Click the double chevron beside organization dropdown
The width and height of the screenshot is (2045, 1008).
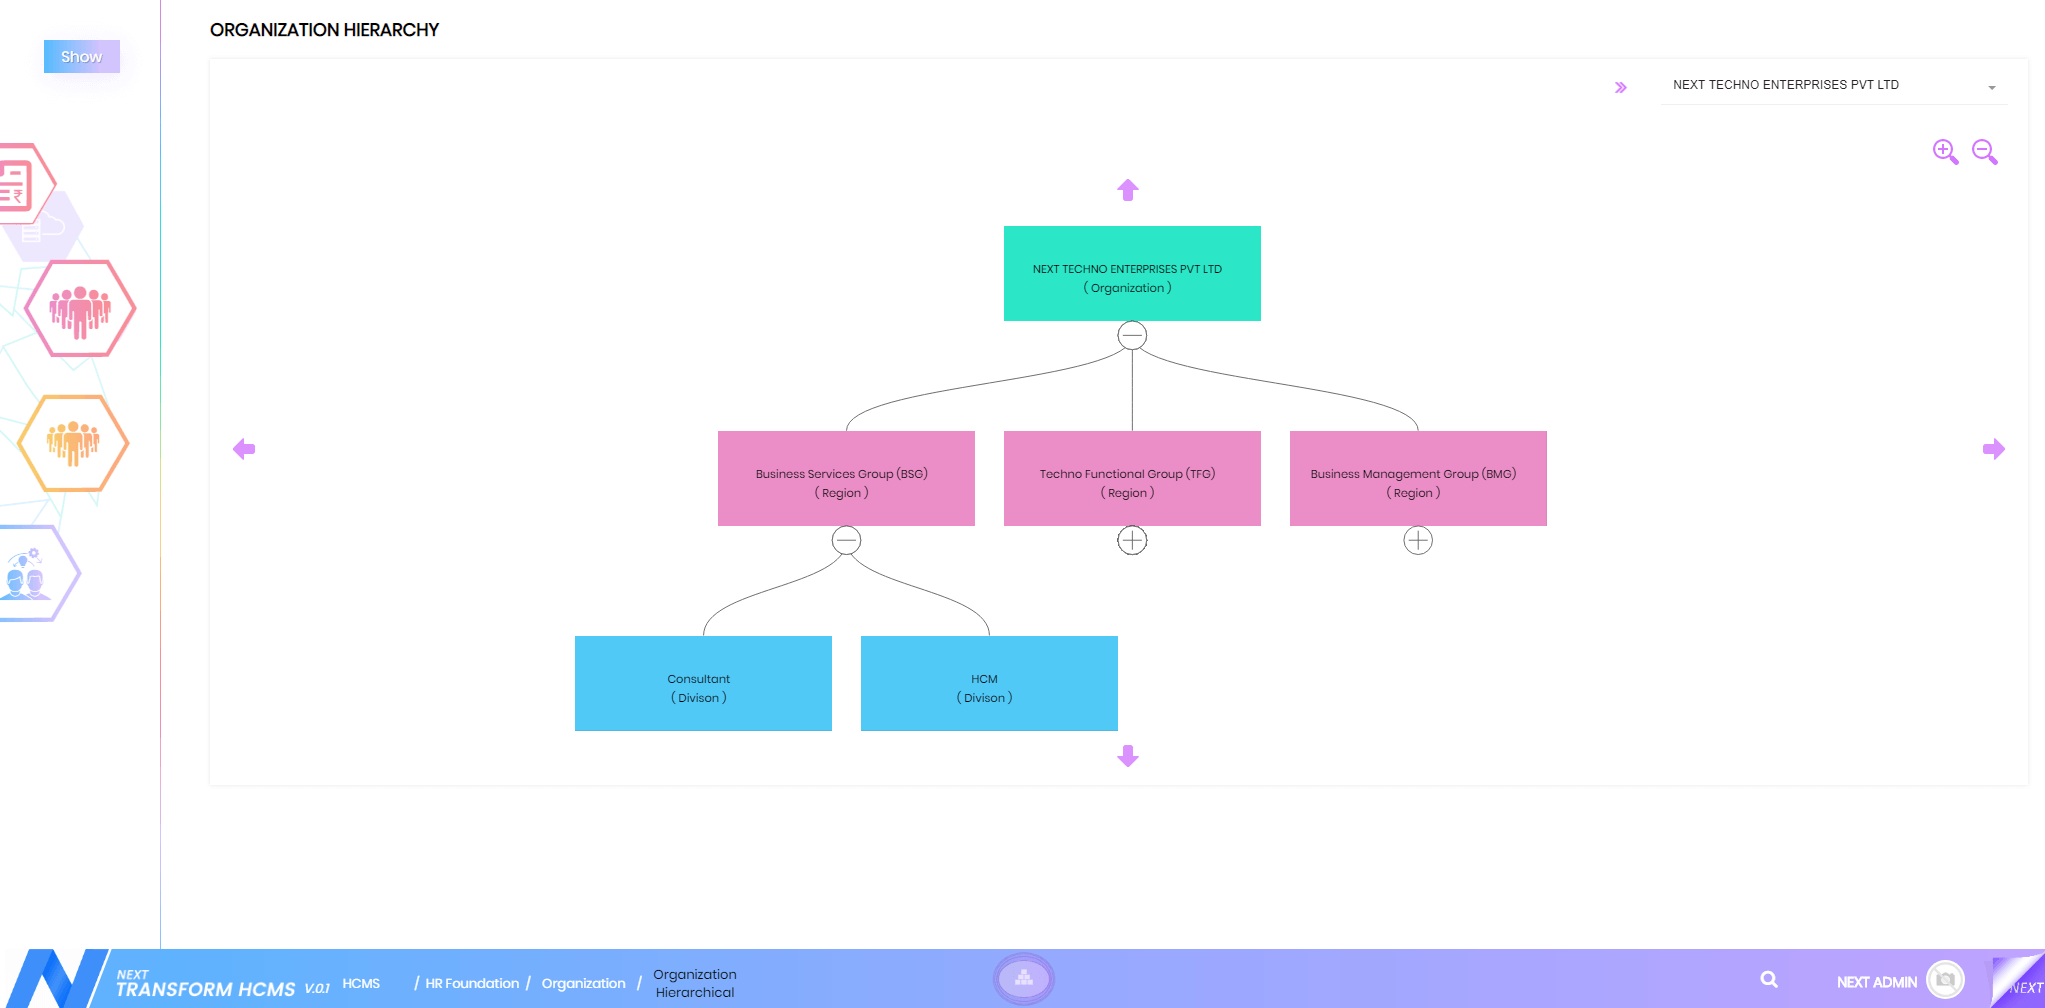tap(1621, 88)
